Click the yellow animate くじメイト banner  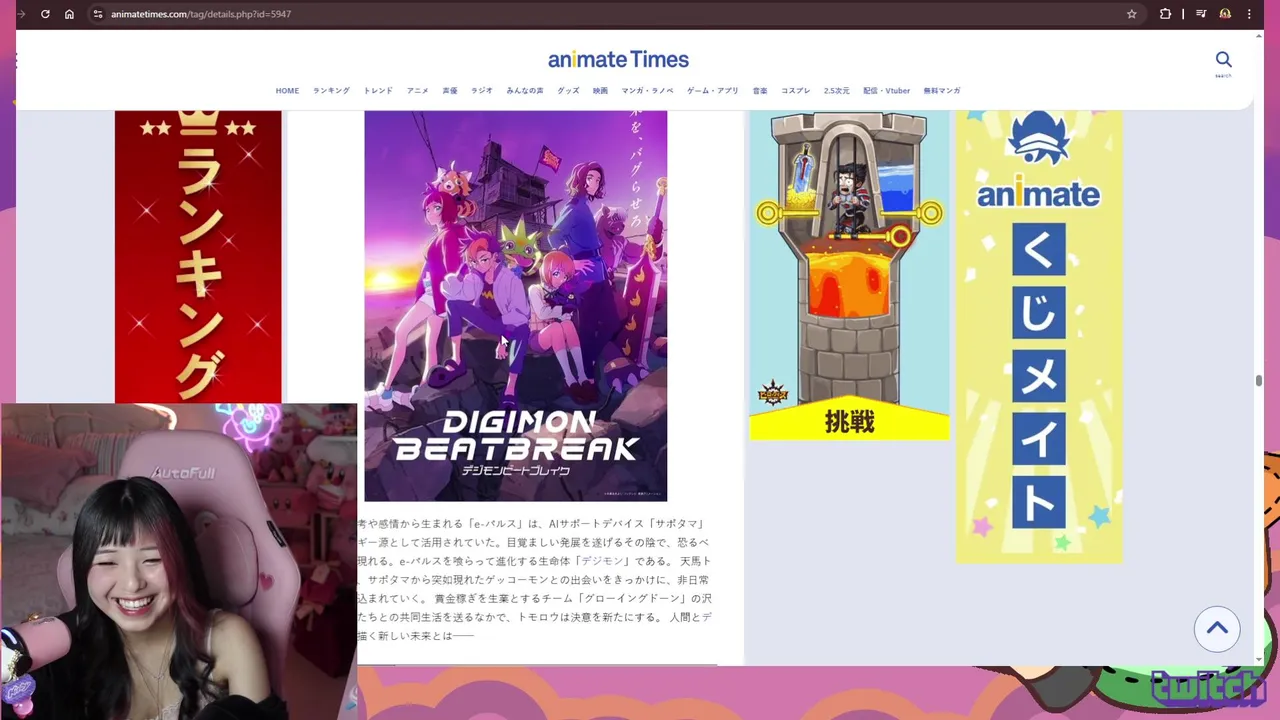tap(1039, 336)
